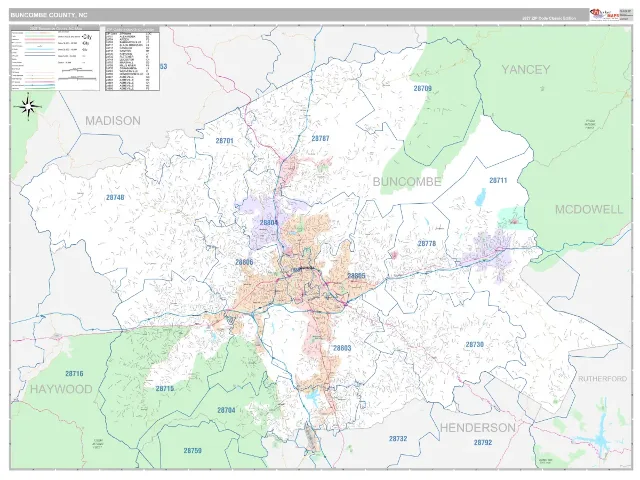Viewport: 640px width, 480px height.
Task: Select ZIP code label 28709
Action: click(422, 88)
